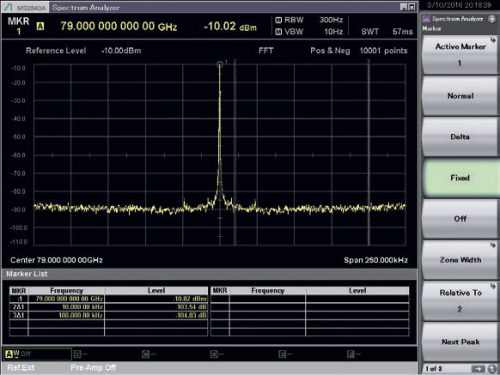Select marker row 1 in Marker List
The height and width of the screenshot is (375, 500).
(x=108, y=299)
